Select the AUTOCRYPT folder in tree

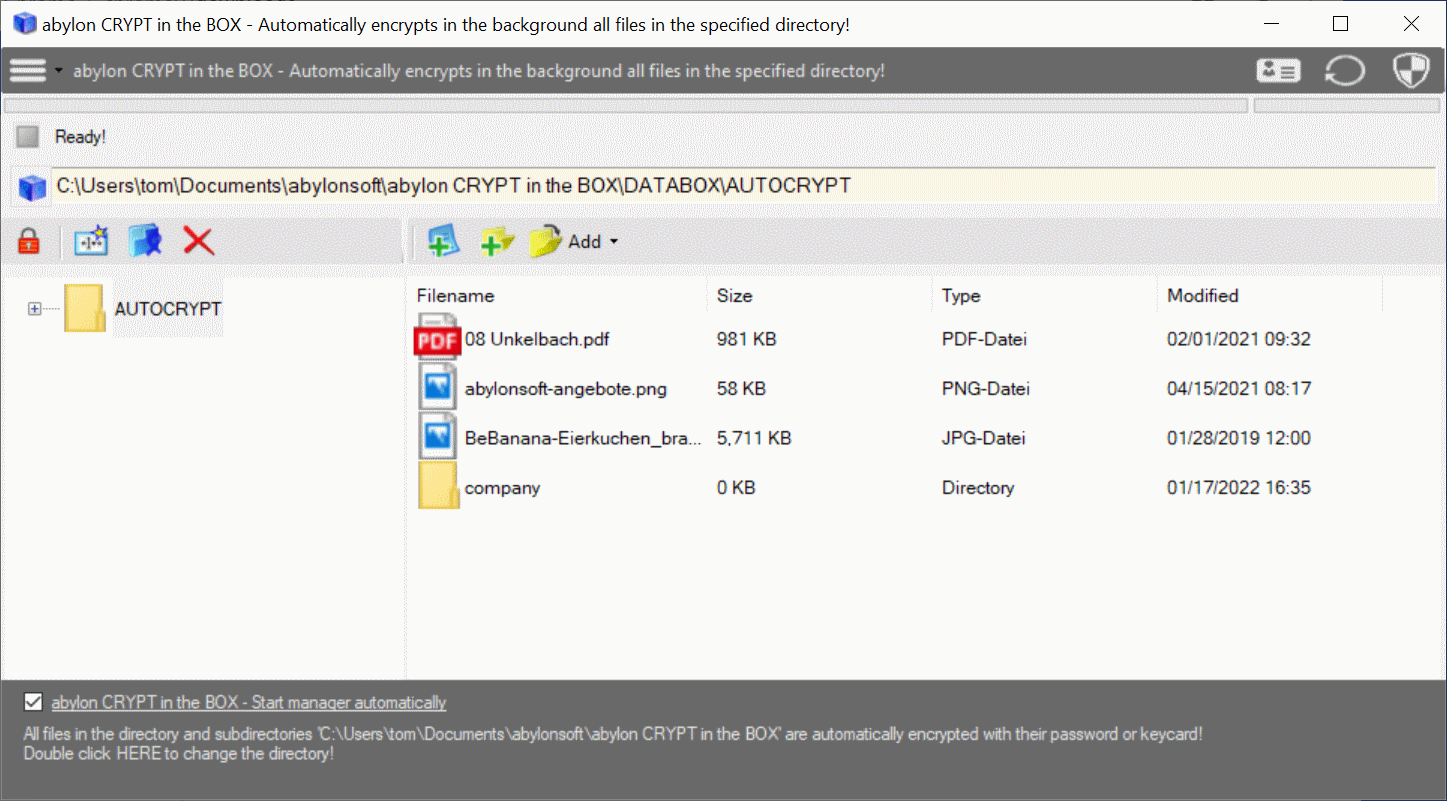[167, 309]
